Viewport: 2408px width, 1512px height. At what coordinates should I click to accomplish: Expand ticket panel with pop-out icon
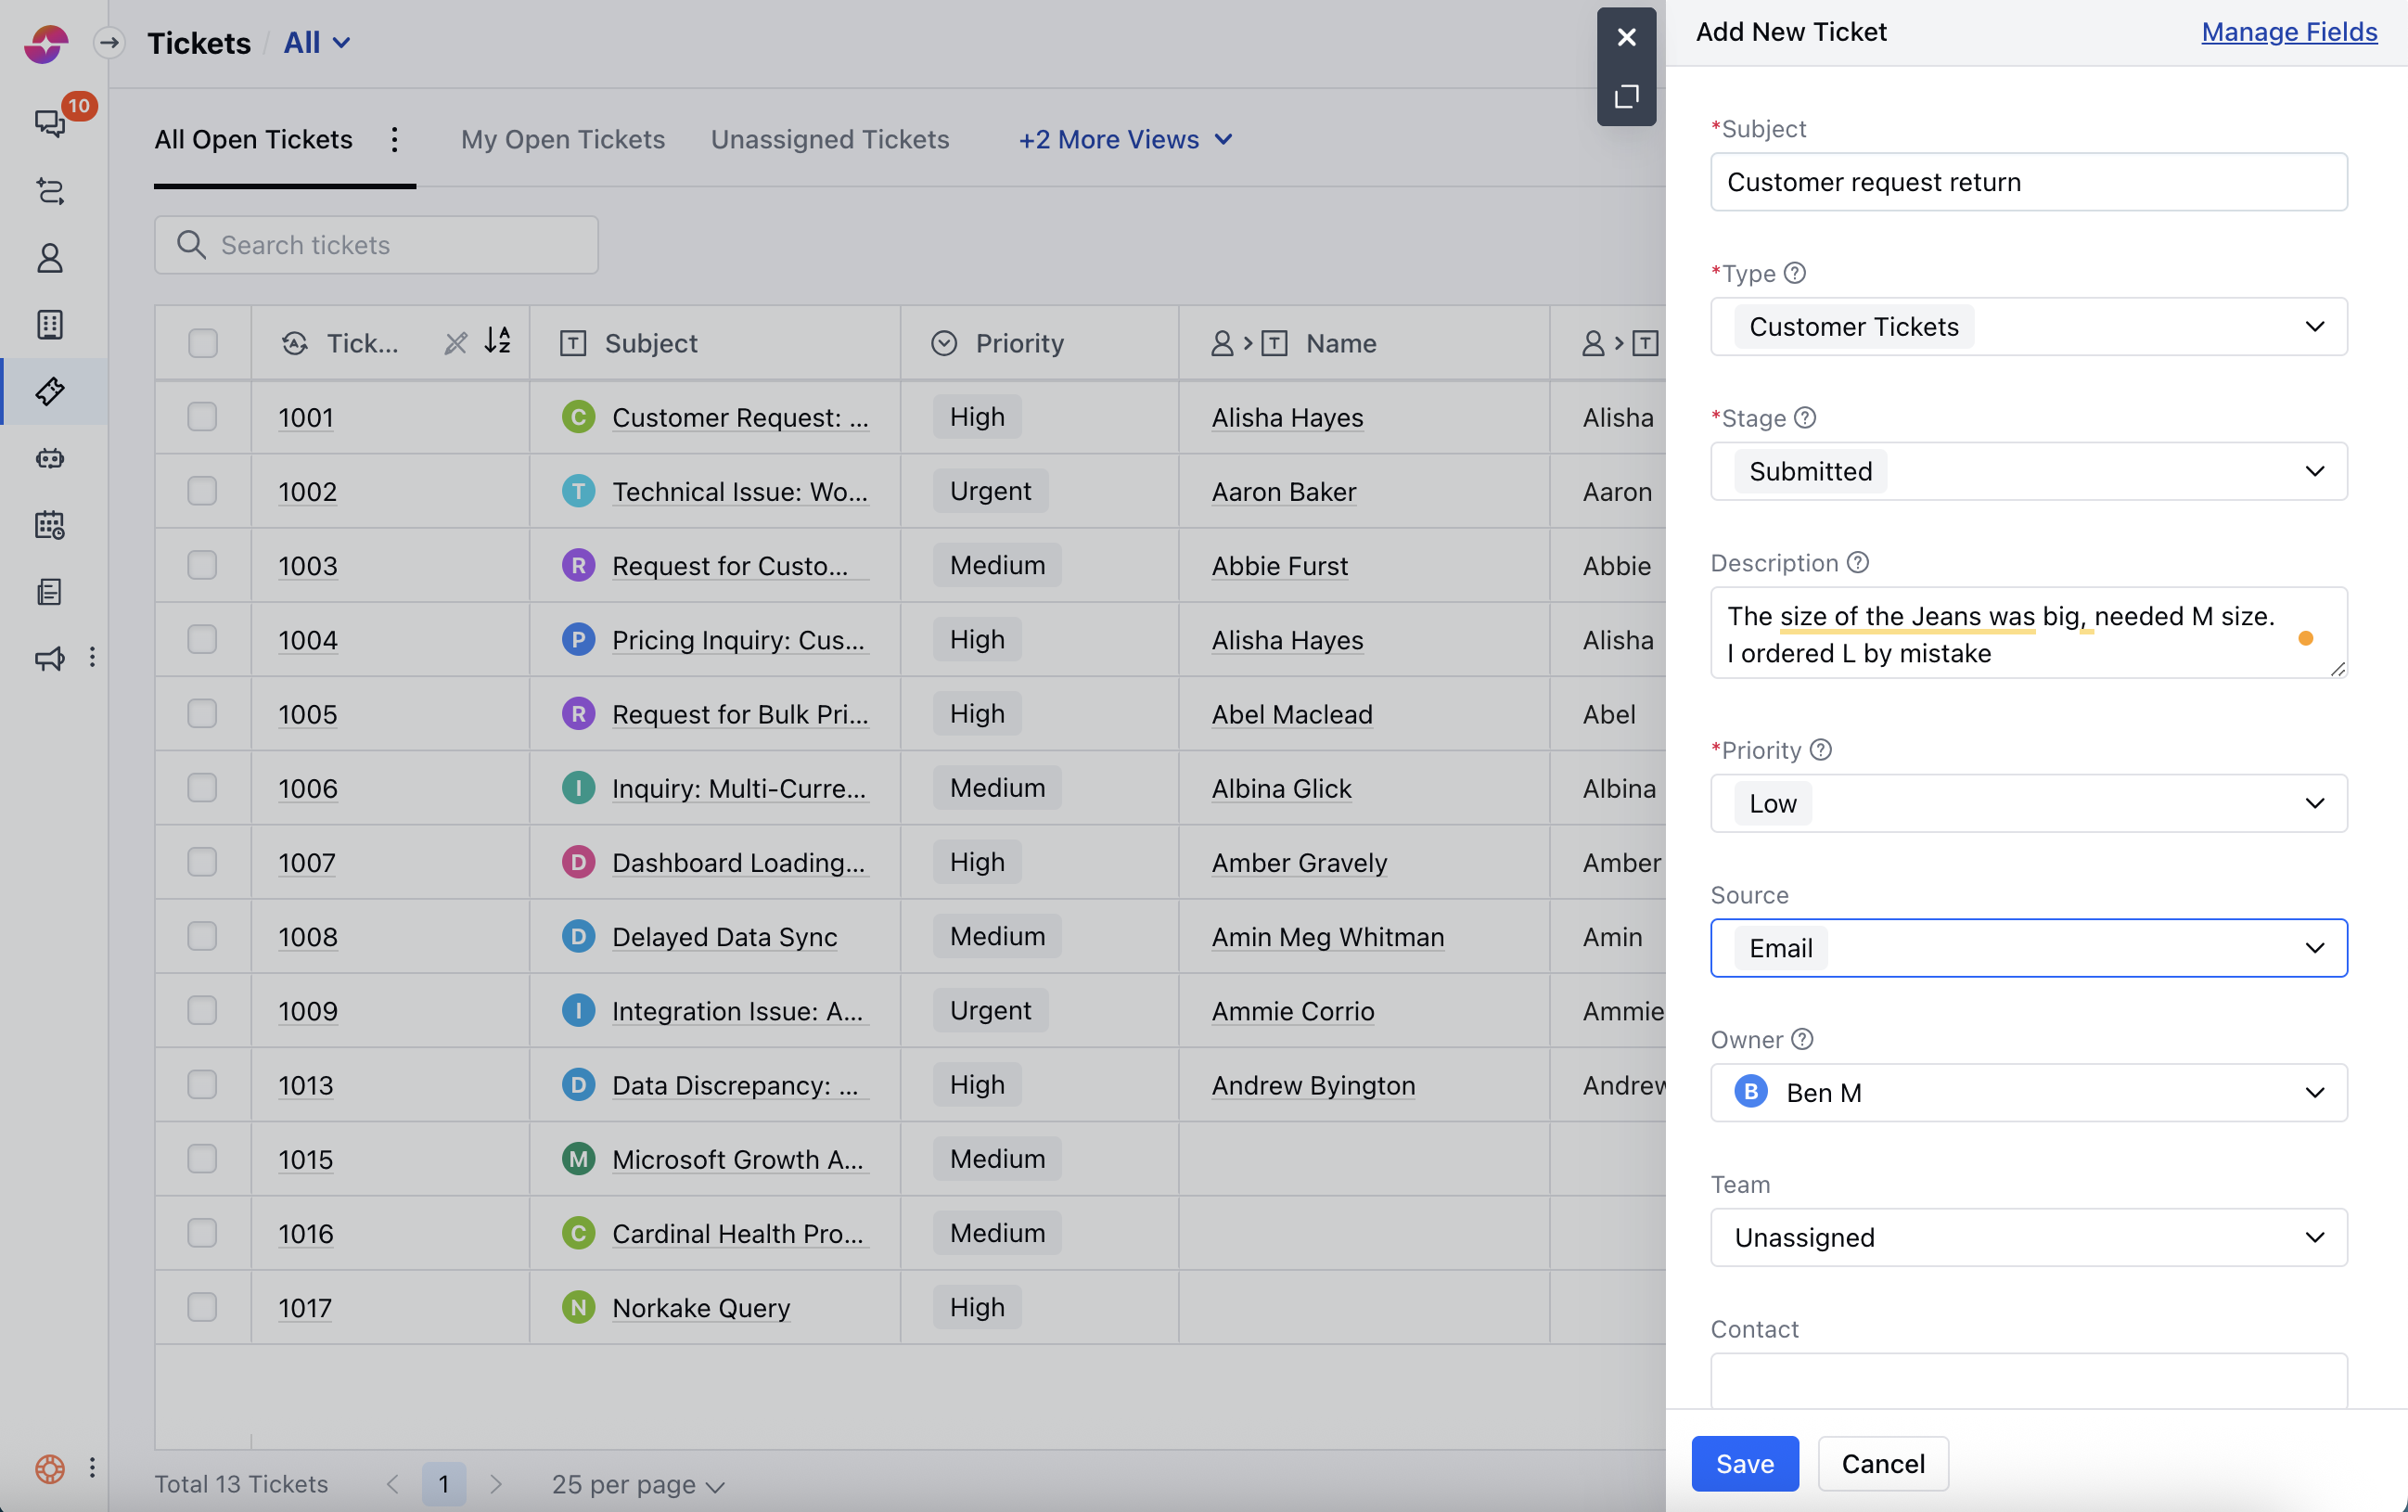[x=1626, y=97]
